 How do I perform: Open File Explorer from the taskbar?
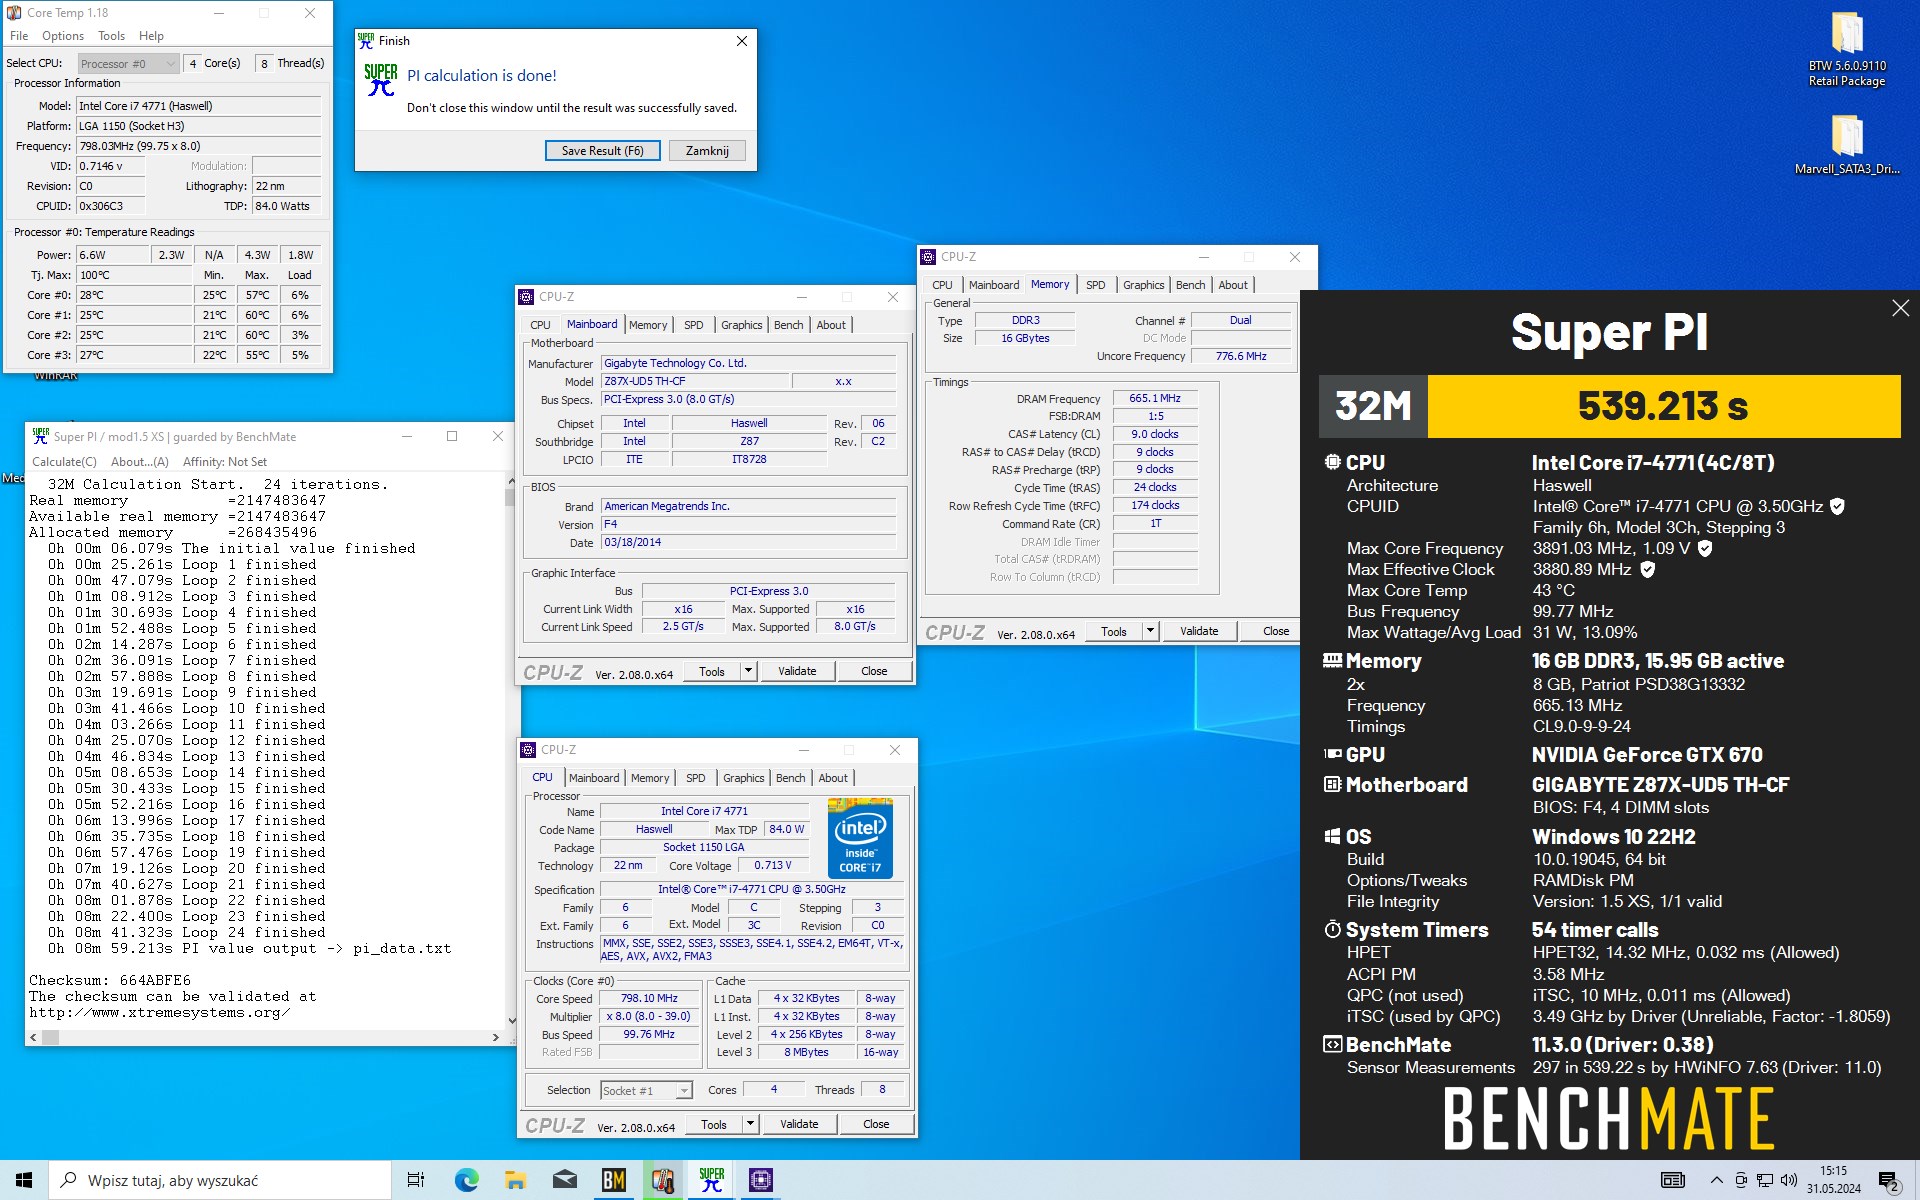point(515,1180)
